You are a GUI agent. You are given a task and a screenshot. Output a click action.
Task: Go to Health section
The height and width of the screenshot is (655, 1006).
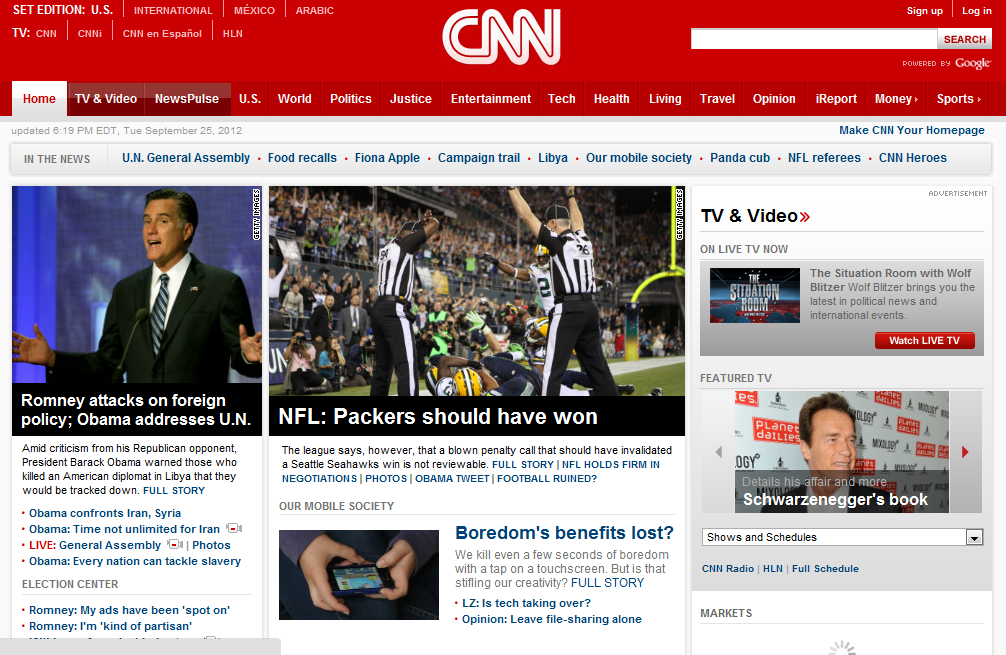(611, 99)
